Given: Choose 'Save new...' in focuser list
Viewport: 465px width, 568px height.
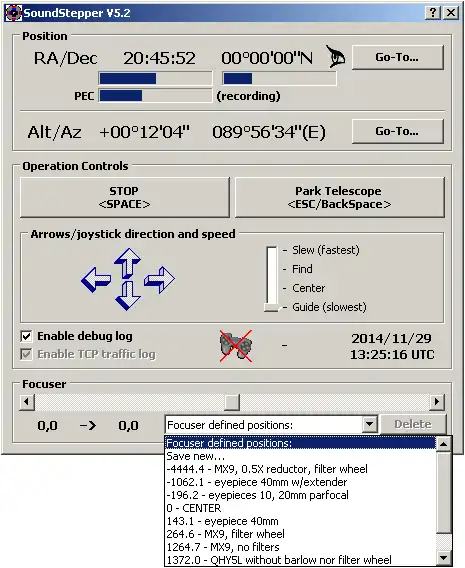Looking at the screenshot, I should (301, 456).
